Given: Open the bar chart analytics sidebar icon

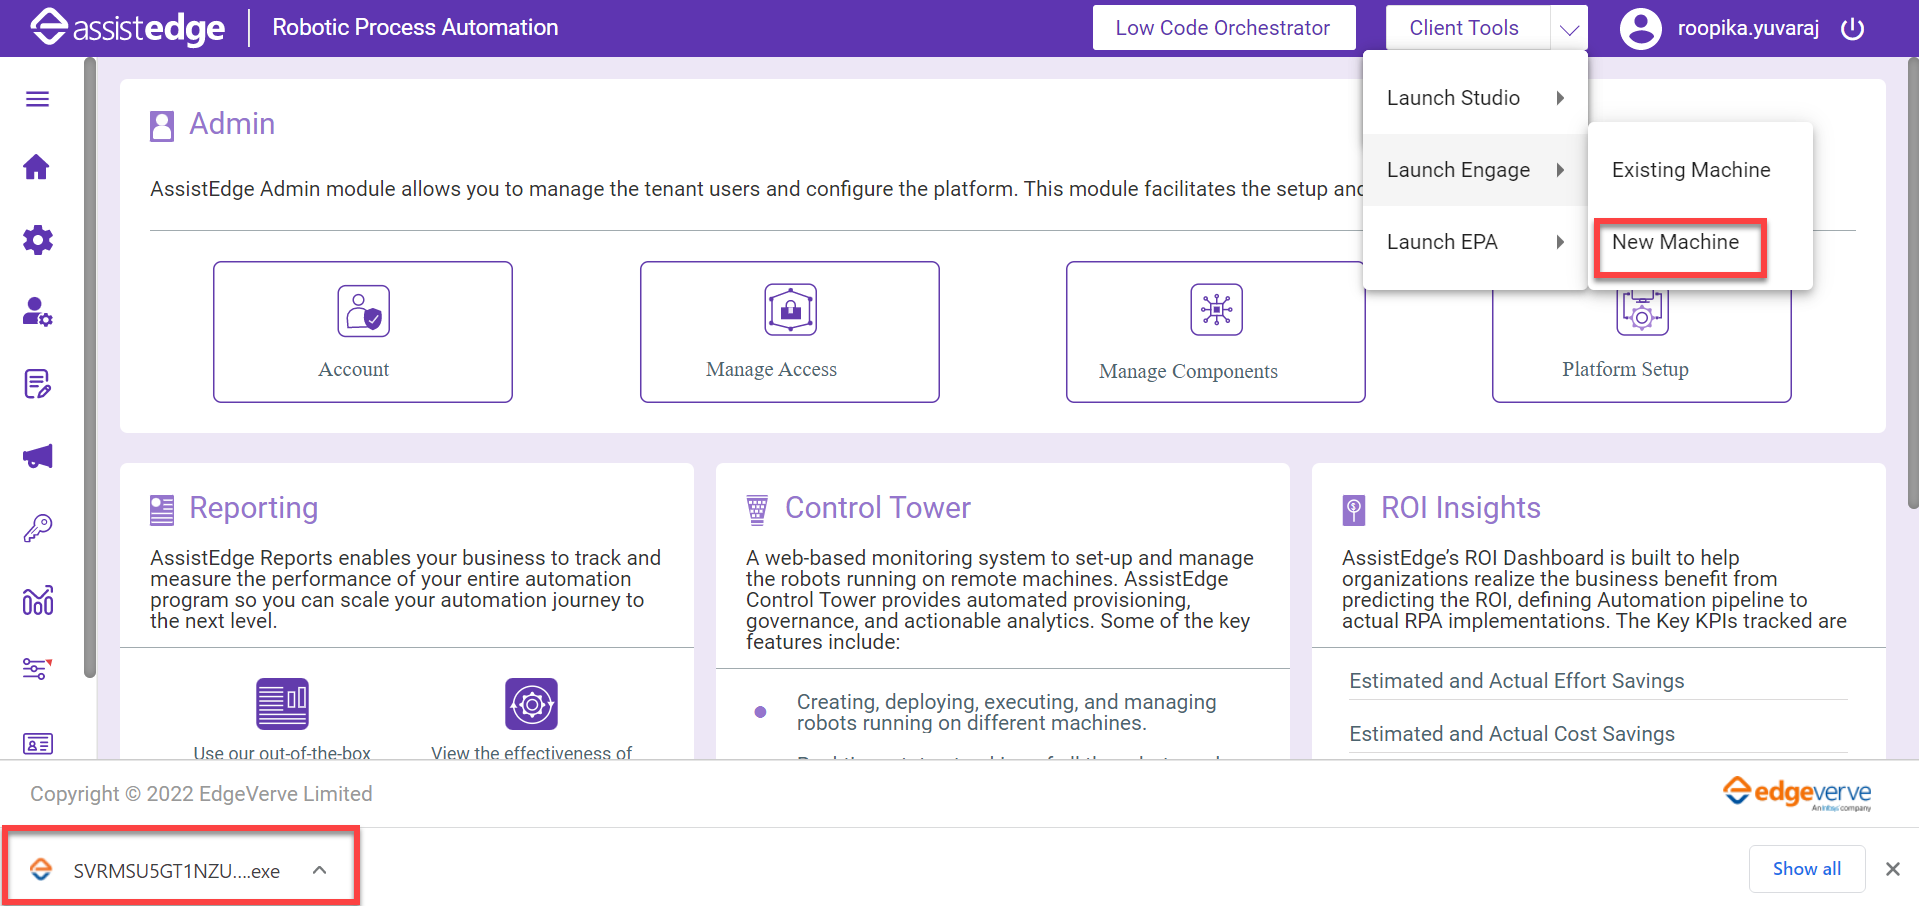Looking at the screenshot, I should tap(37, 600).
